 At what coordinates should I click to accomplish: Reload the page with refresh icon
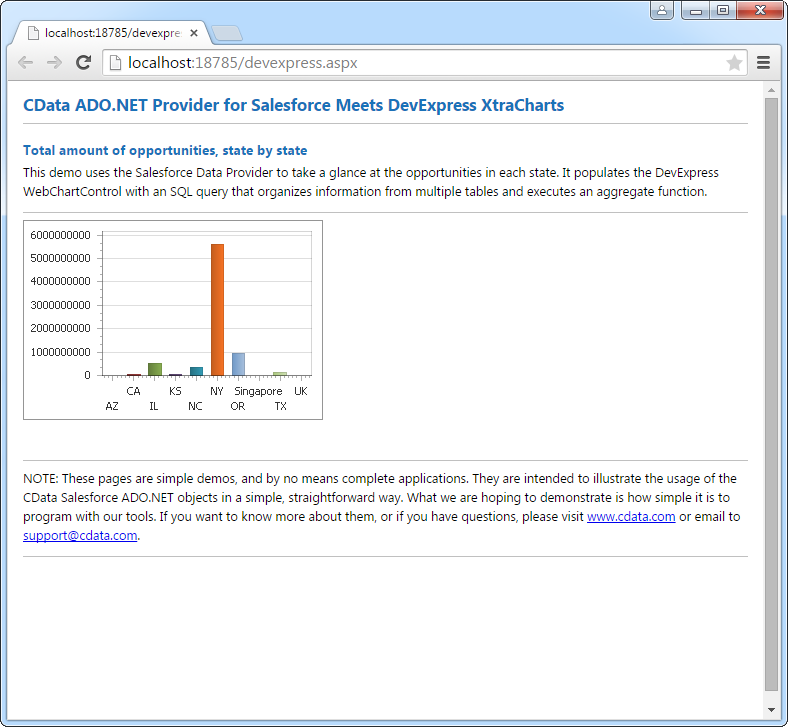click(84, 63)
